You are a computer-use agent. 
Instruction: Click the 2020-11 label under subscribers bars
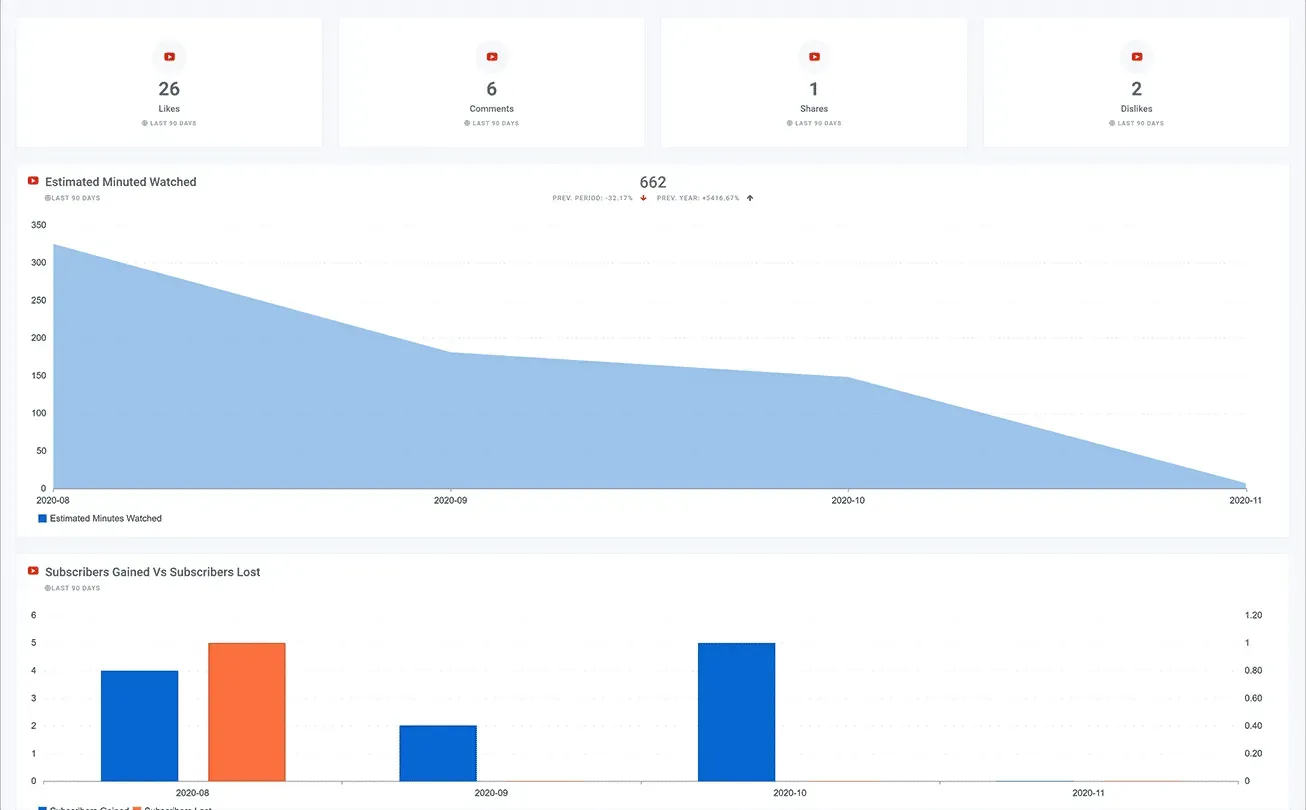click(x=1089, y=792)
